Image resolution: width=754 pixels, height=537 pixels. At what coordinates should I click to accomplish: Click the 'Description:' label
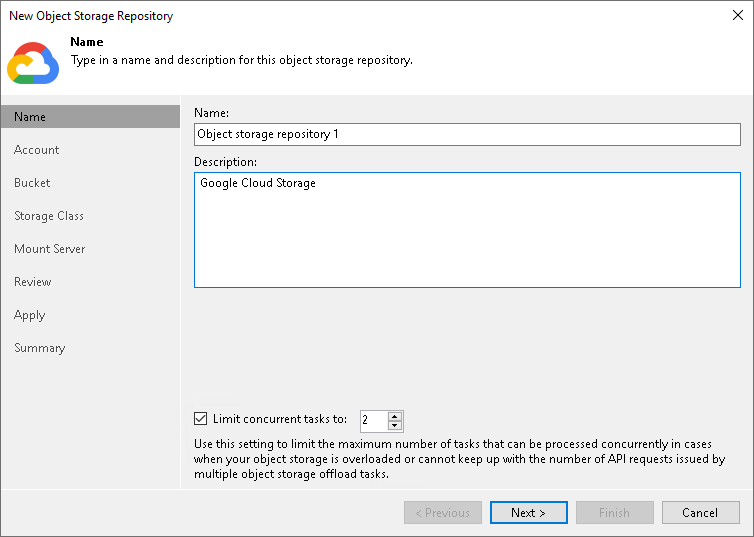(x=225, y=162)
